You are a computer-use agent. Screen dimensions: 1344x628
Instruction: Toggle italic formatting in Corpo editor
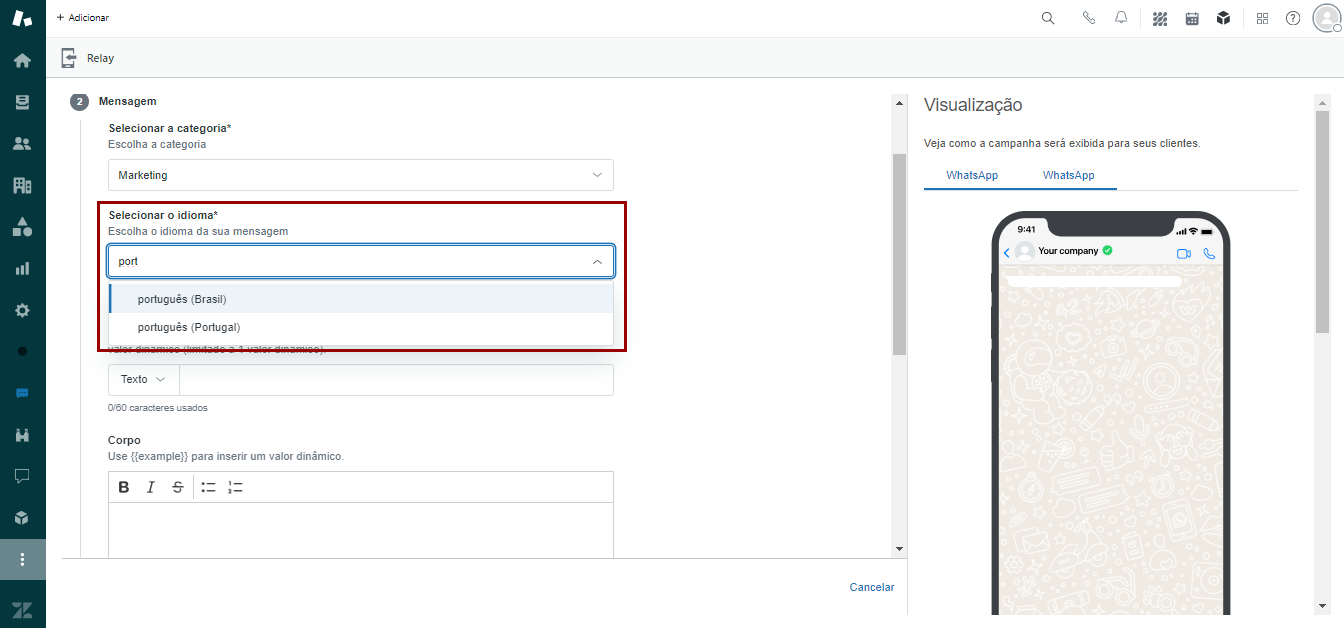[151, 487]
